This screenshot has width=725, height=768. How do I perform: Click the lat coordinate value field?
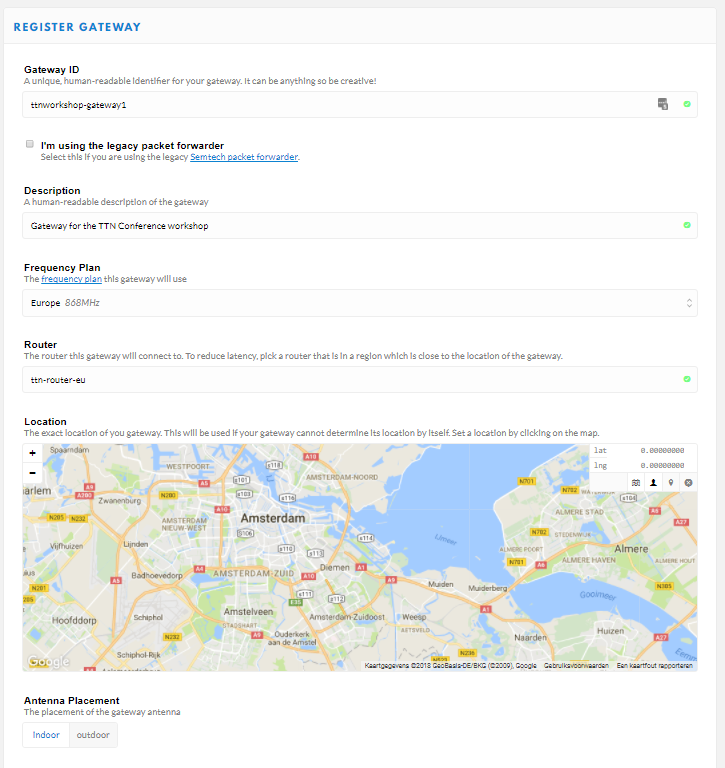click(662, 451)
